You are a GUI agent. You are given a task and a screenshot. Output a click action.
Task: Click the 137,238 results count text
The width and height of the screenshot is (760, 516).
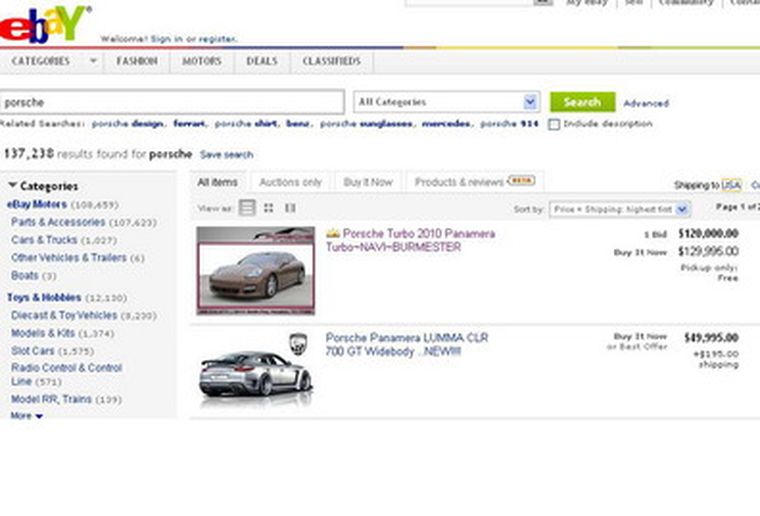tap(29, 154)
